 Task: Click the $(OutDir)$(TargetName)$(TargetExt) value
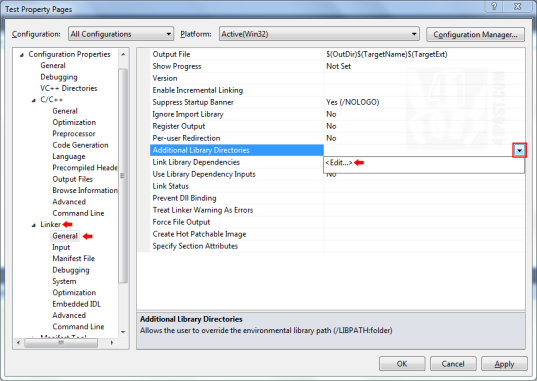387,54
